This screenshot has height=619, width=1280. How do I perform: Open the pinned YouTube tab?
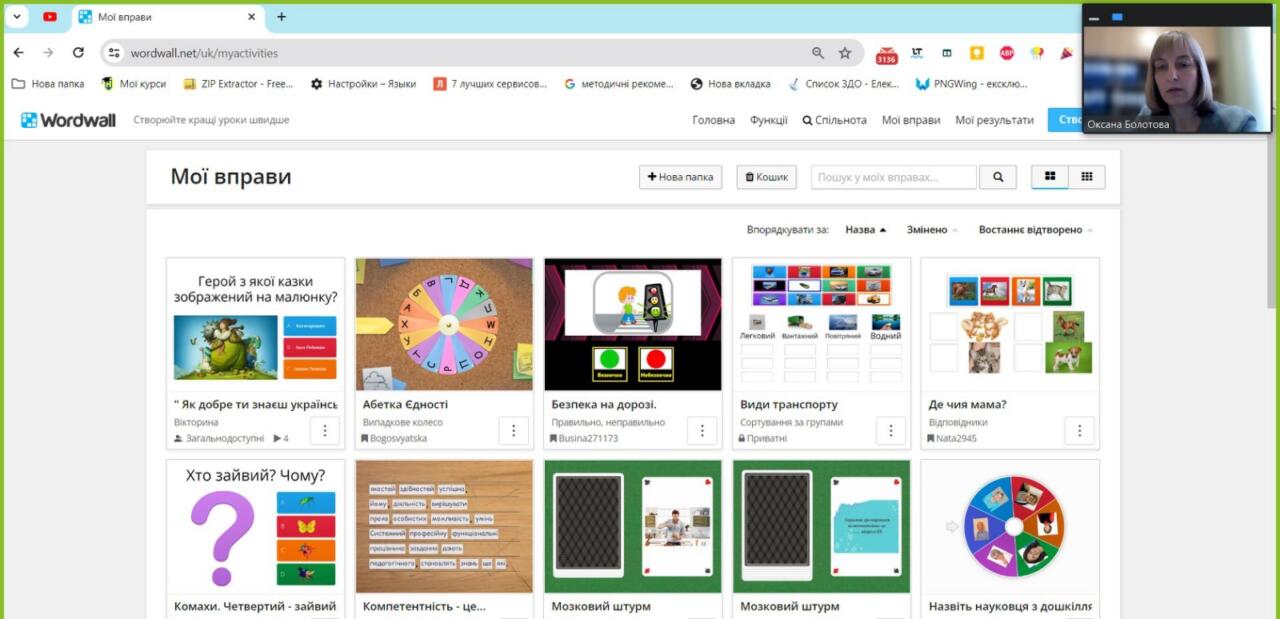50,17
